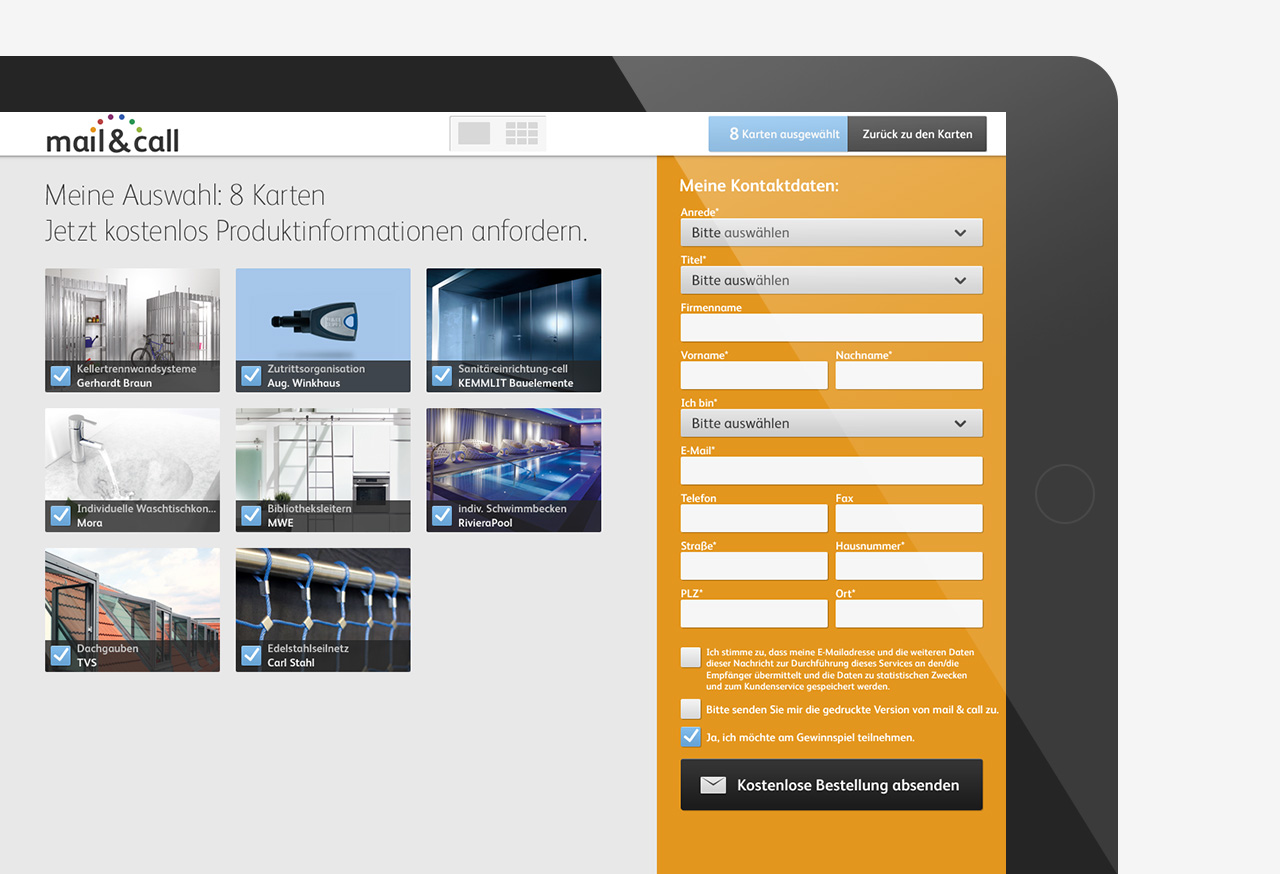This screenshot has height=874, width=1280.
Task: Focus the Fax input field
Action: [x=909, y=518]
